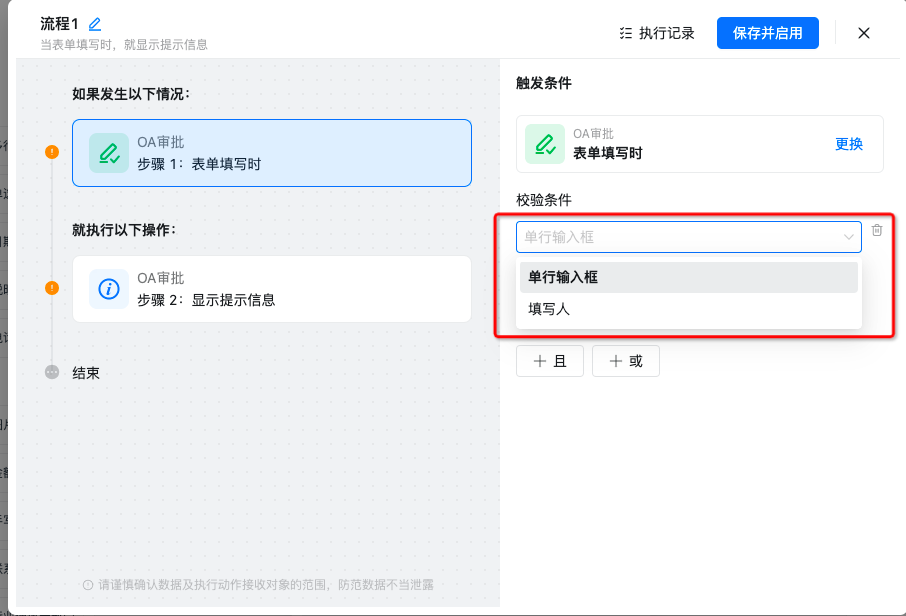Click the orange warning dot beside step 2

(52, 288)
